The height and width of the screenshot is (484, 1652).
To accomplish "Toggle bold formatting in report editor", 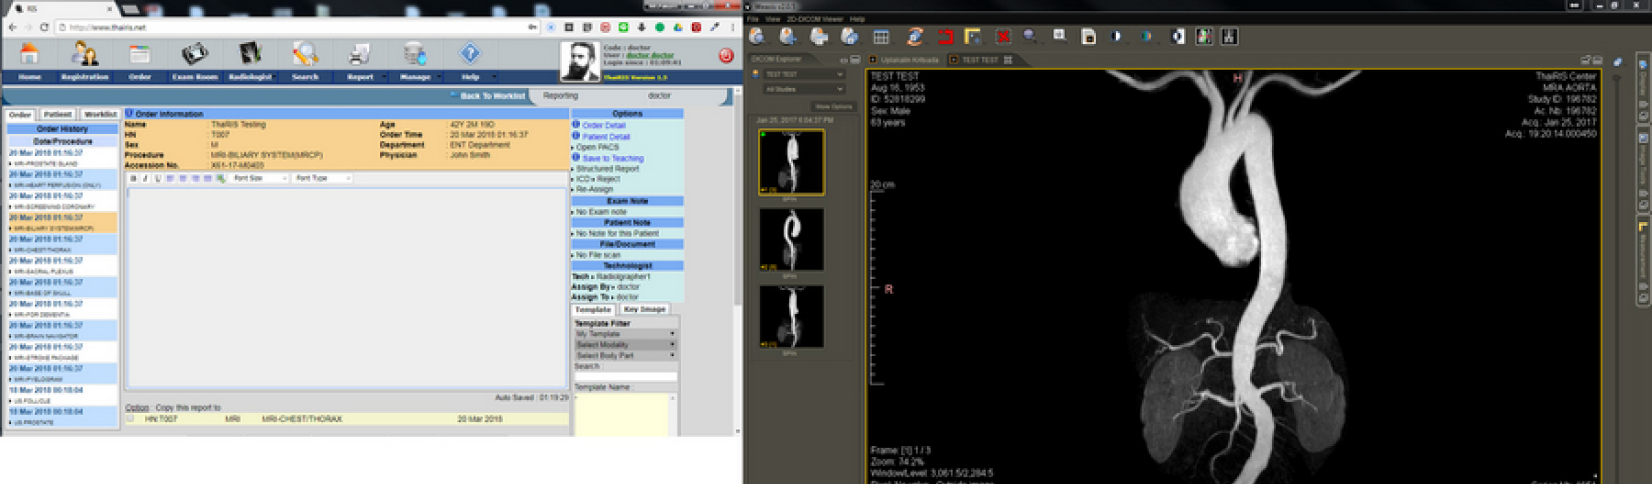I will [134, 178].
